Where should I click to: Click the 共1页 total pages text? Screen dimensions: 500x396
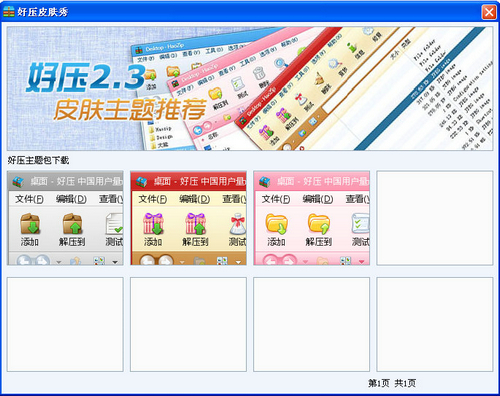pos(405,383)
